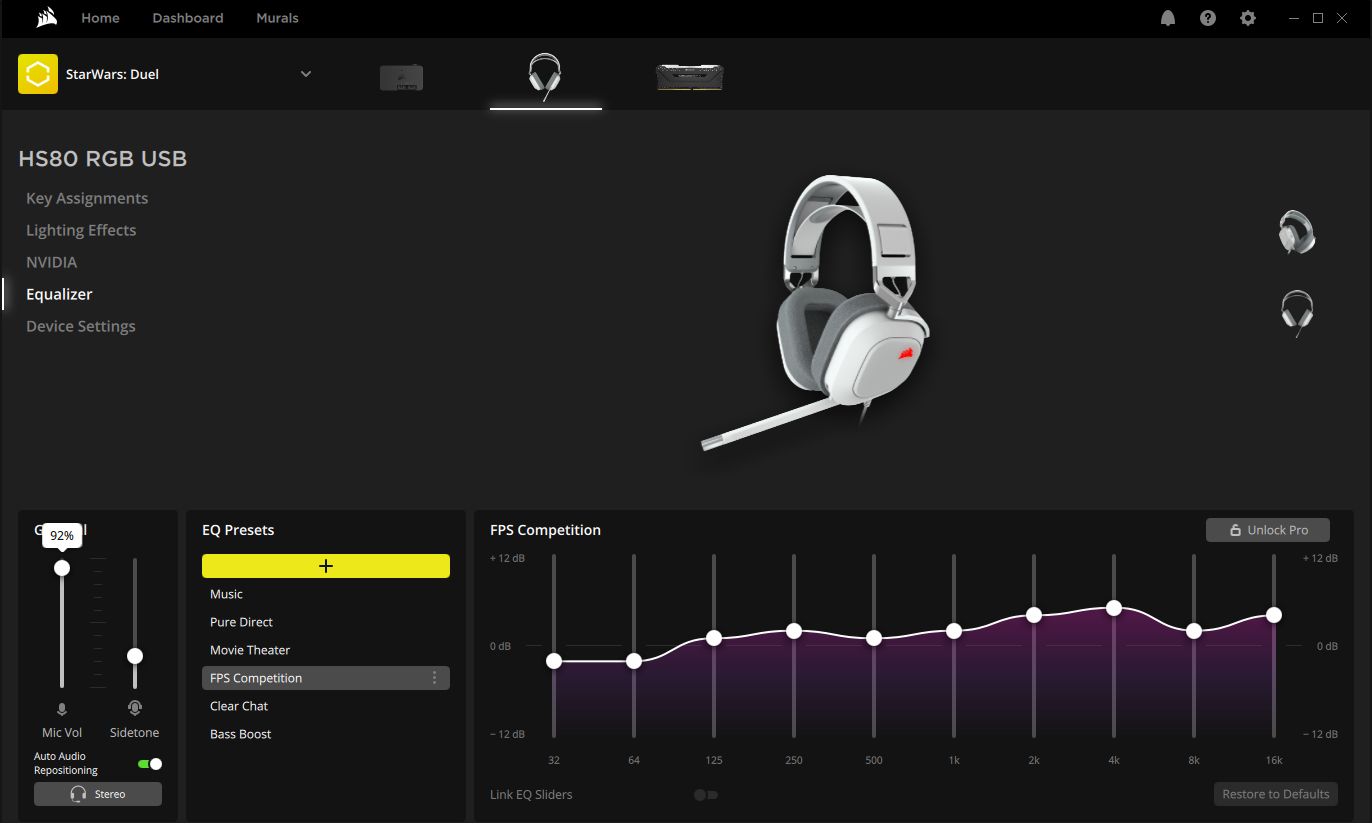The width and height of the screenshot is (1372, 823).
Task: Click the yellow StarWars: Duel profile icon
Action: pos(38,74)
